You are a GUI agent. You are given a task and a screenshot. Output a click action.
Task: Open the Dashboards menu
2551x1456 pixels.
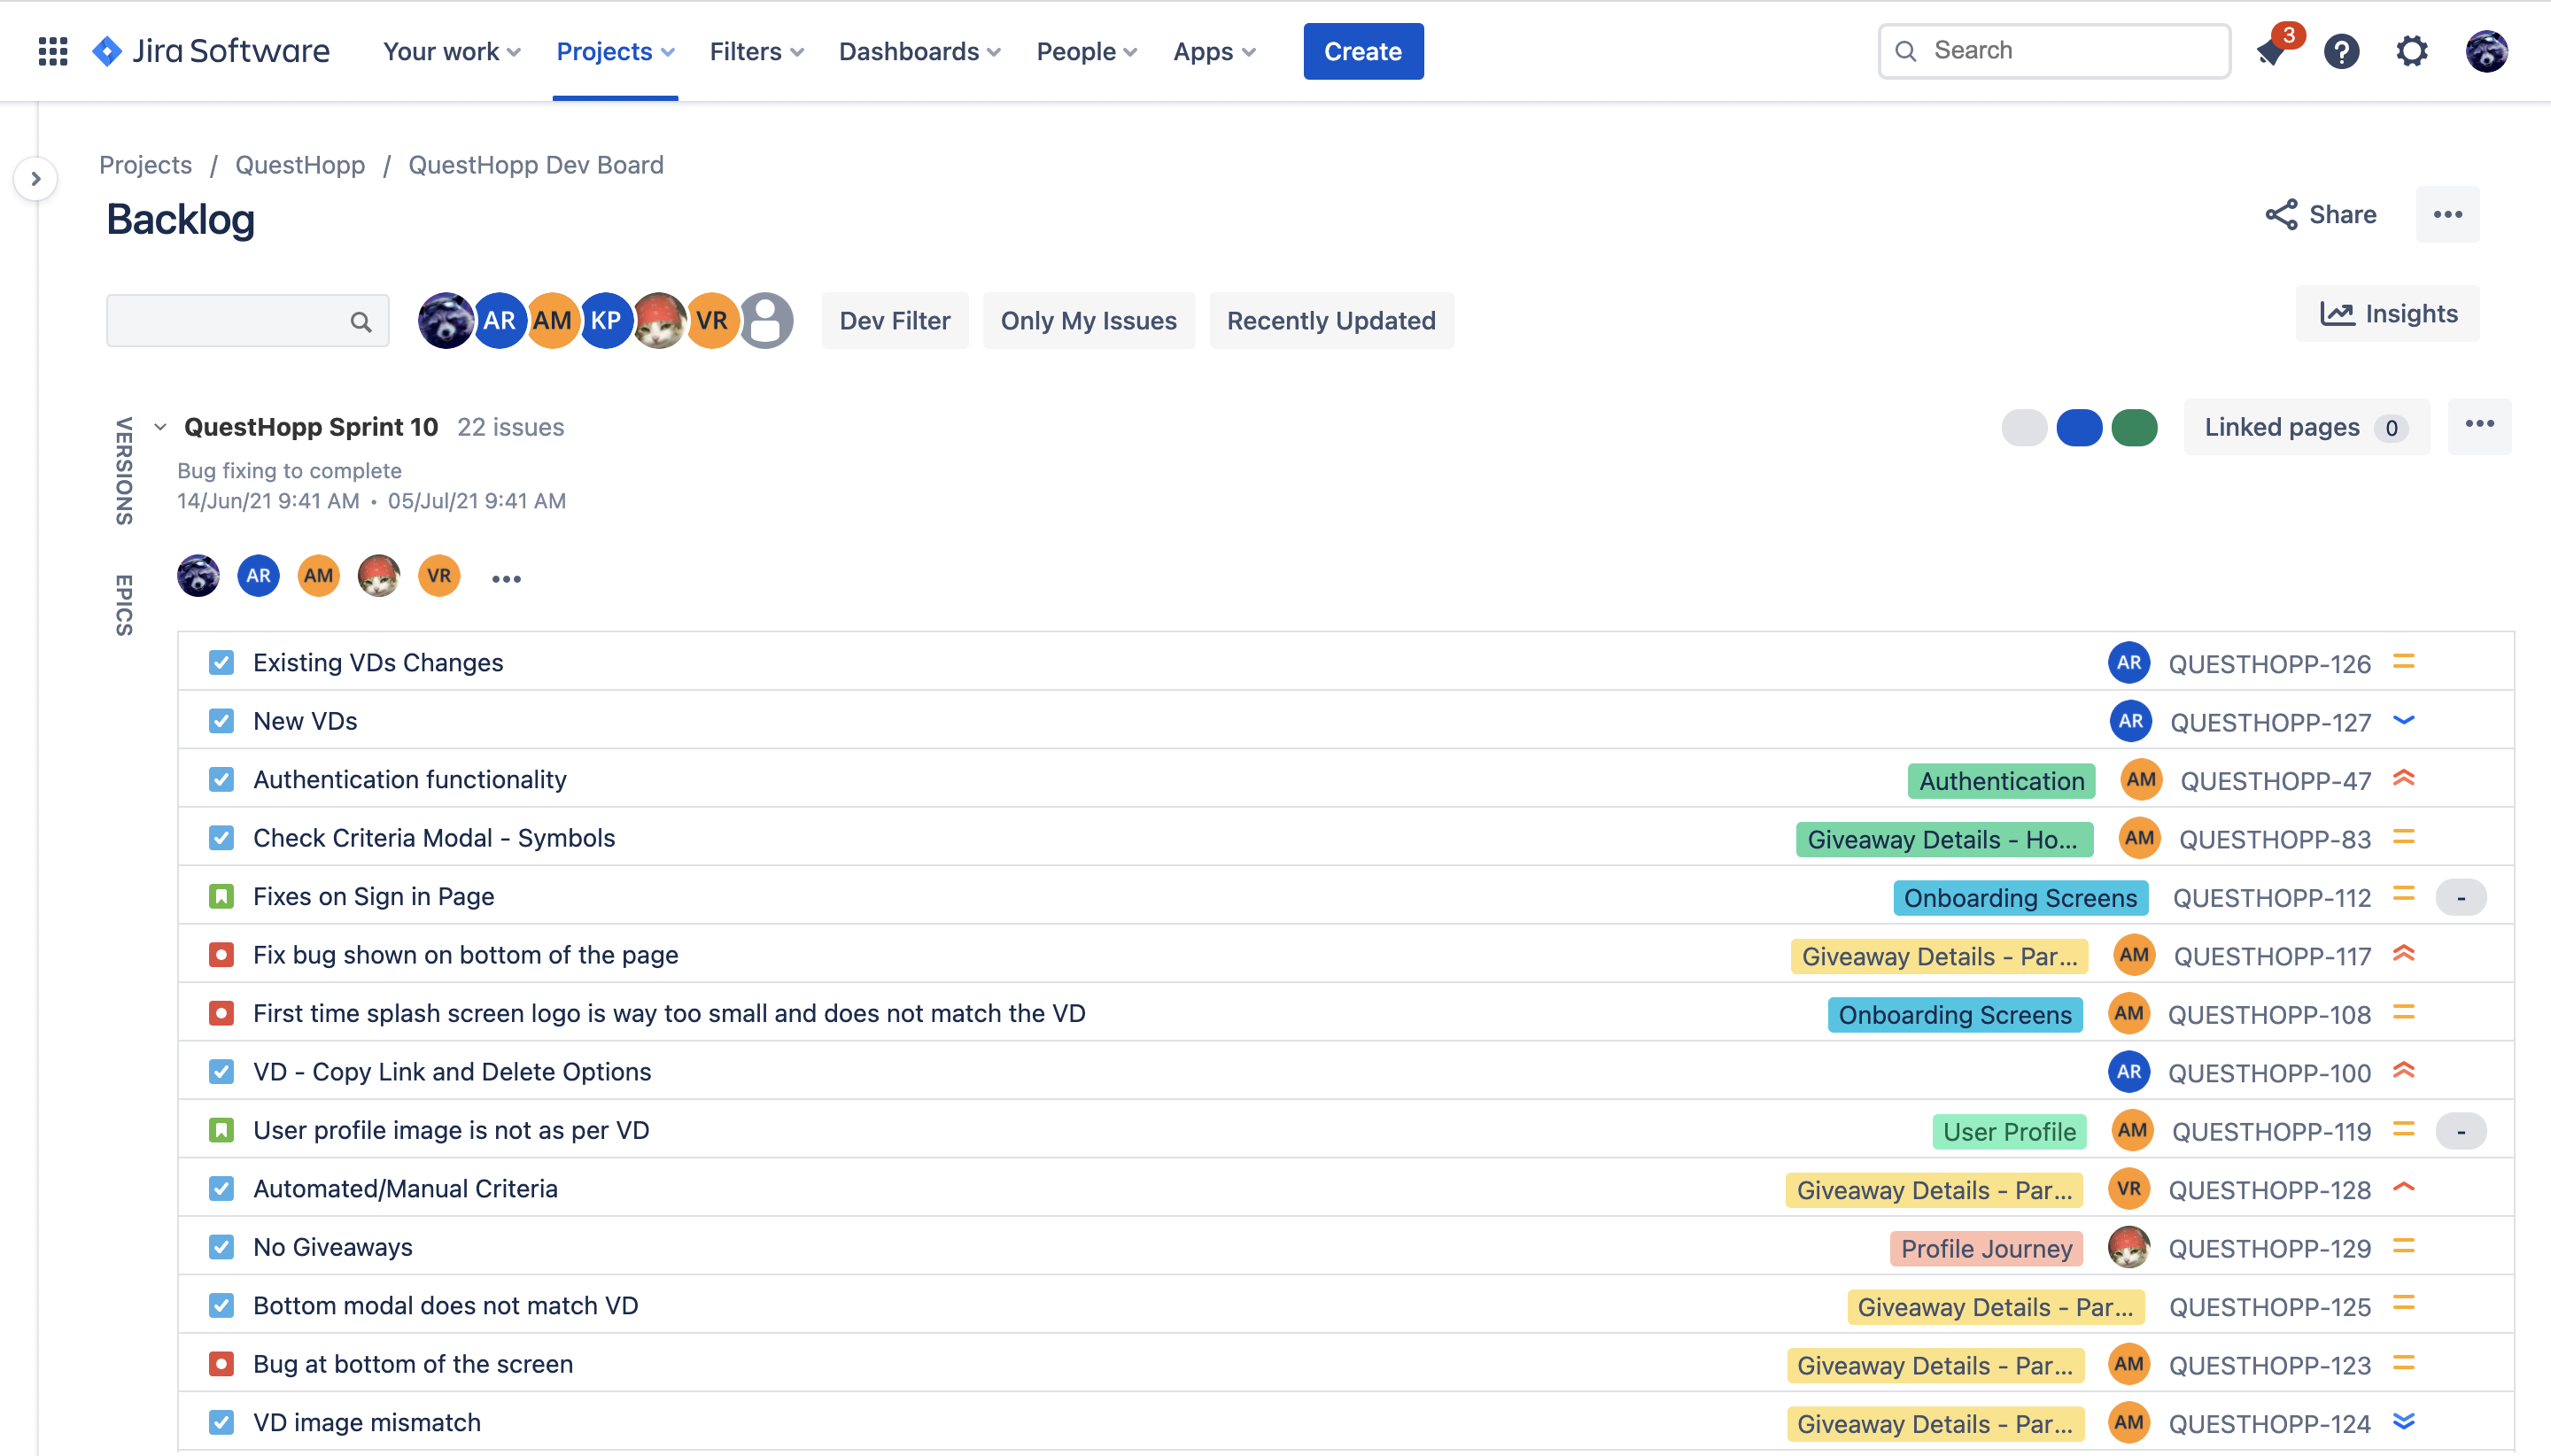coord(919,51)
